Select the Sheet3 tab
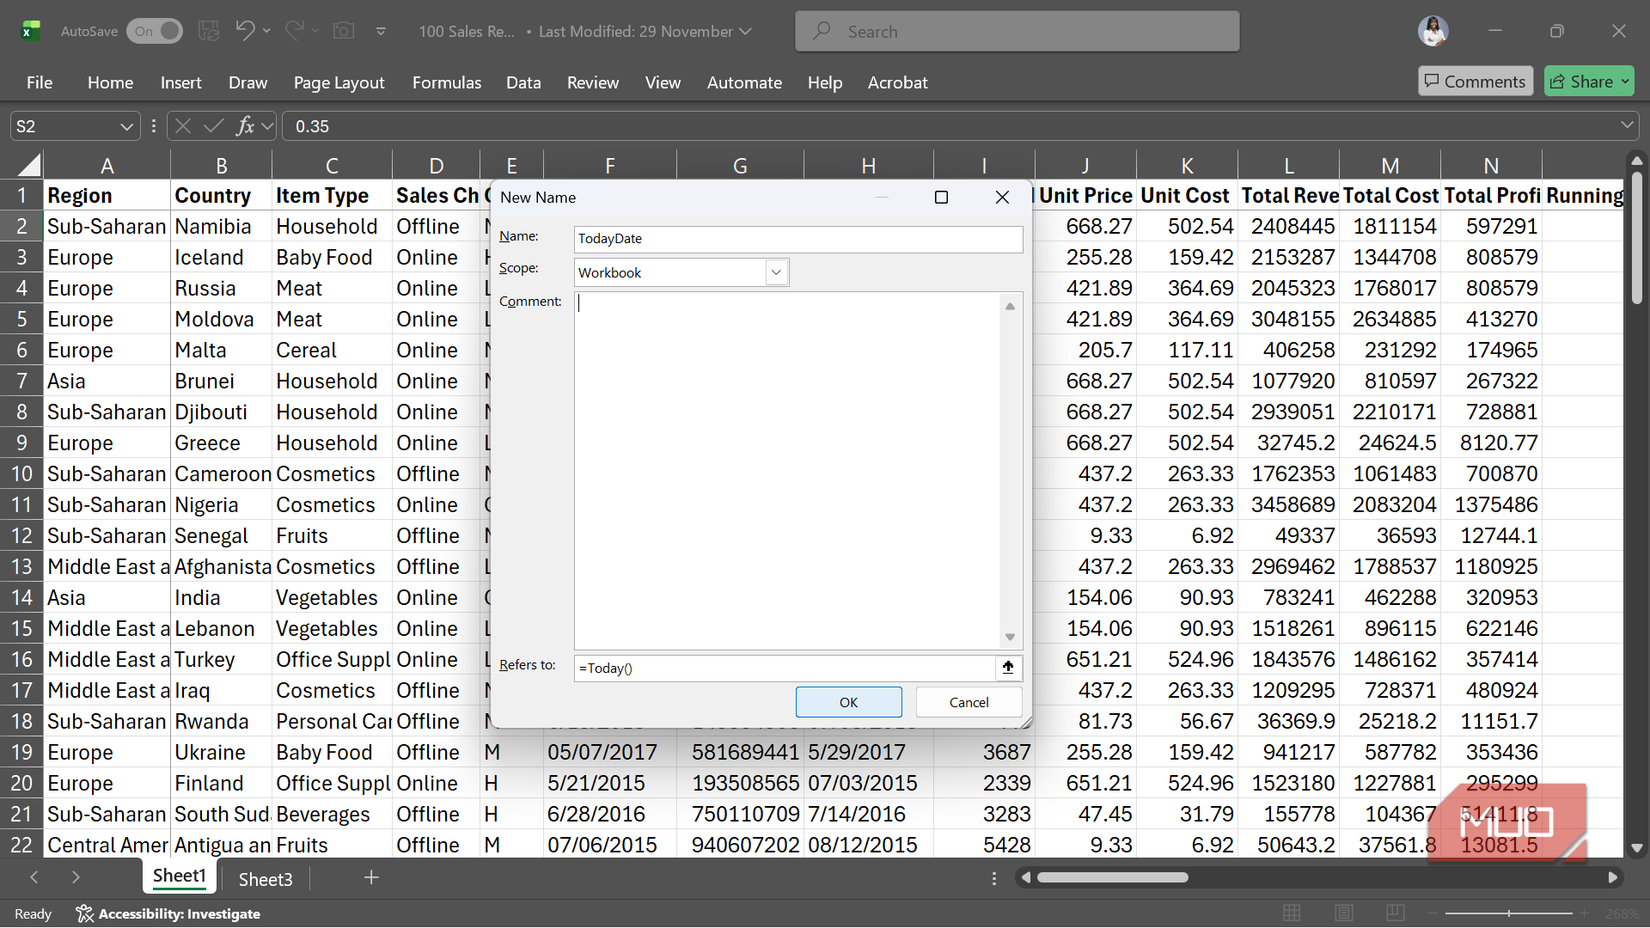 264,879
